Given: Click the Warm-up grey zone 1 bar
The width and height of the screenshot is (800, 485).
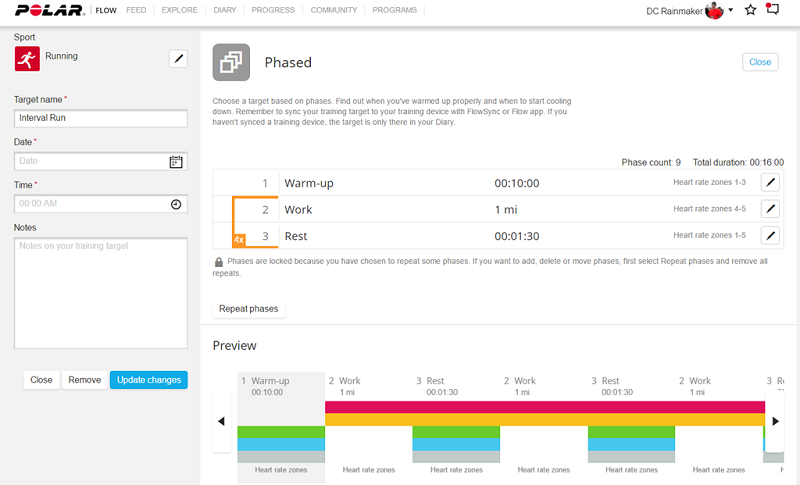Looking at the screenshot, I should (x=281, y=456).
